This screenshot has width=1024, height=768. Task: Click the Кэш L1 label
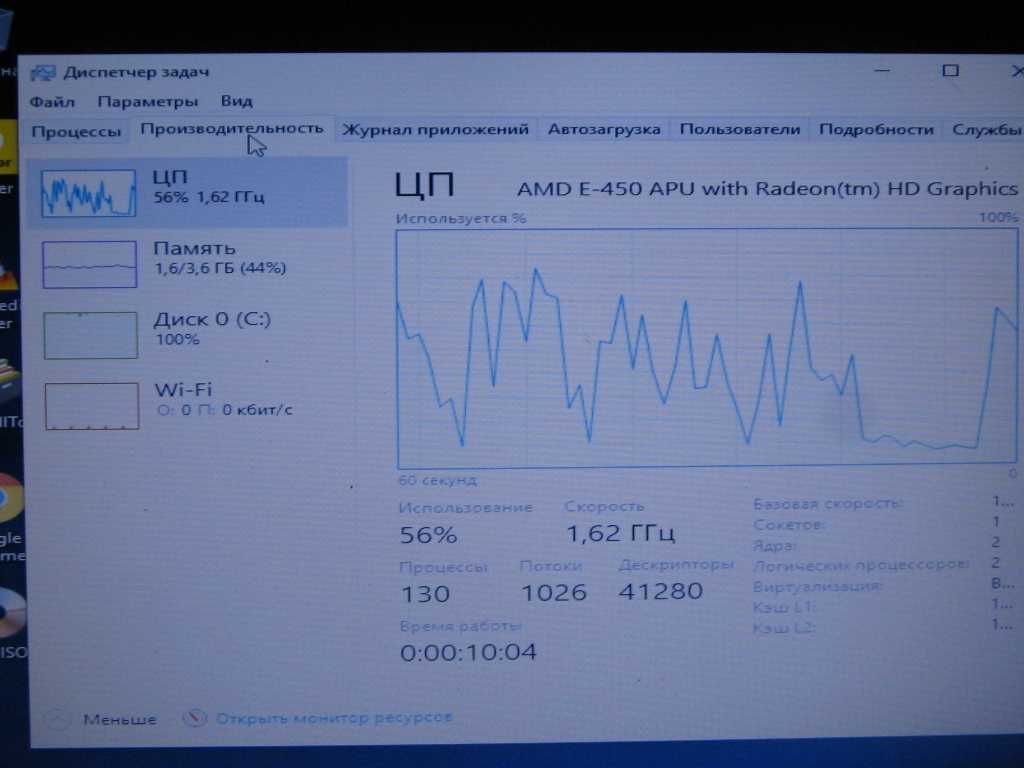click(x=784, y=607)
